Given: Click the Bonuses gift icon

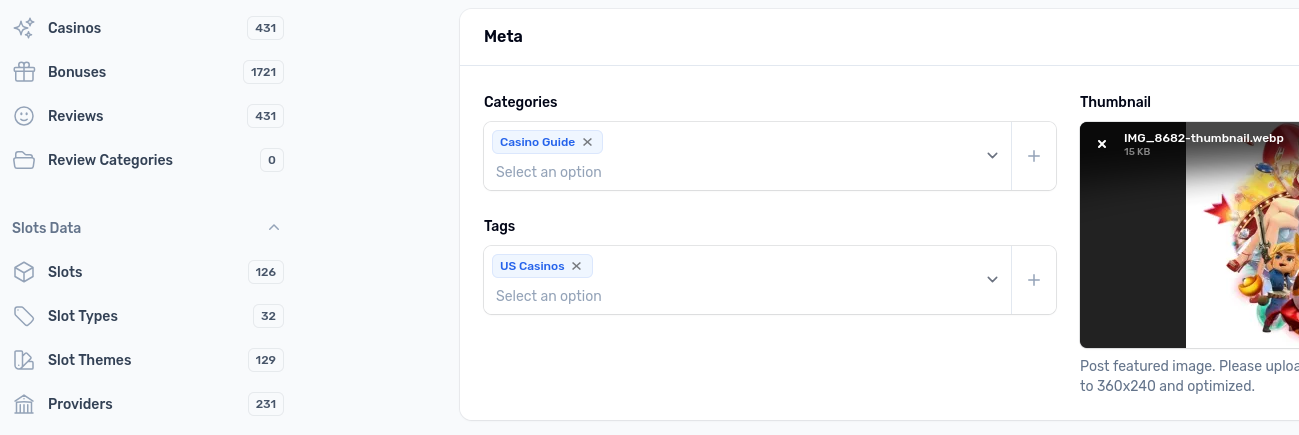Looking at the screenshot, I should pos(24,72).
